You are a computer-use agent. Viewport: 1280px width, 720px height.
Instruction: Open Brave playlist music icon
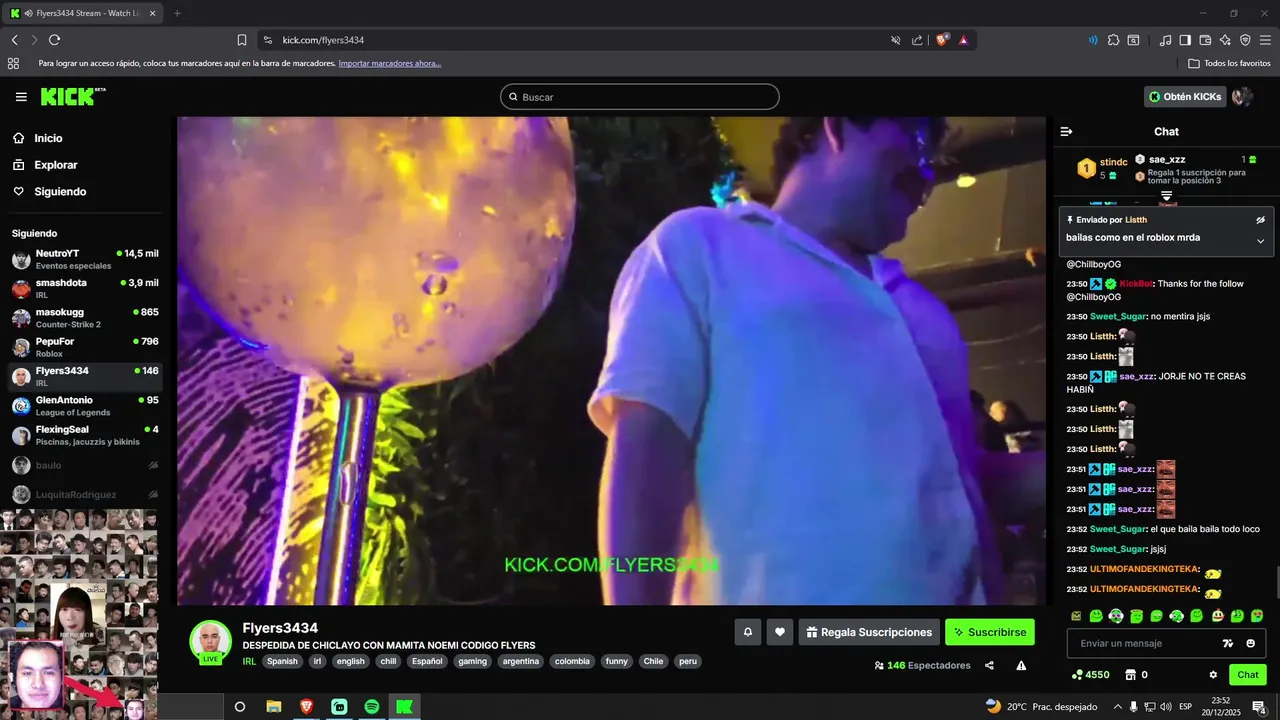click(x=1165, y=40)
